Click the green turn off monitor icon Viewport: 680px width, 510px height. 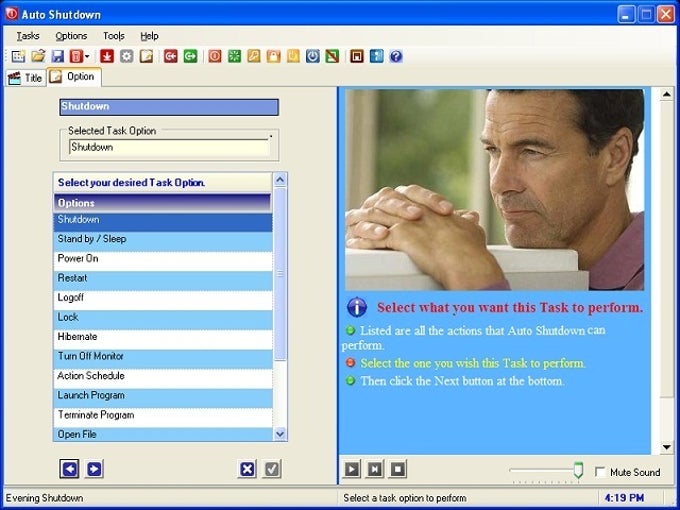coord(332,56)
